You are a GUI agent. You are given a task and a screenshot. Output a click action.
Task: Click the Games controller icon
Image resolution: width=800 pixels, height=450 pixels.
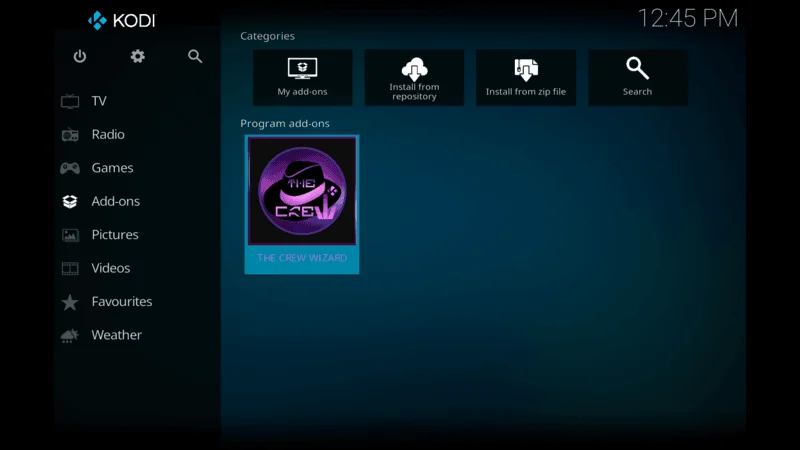pos(70,168)
